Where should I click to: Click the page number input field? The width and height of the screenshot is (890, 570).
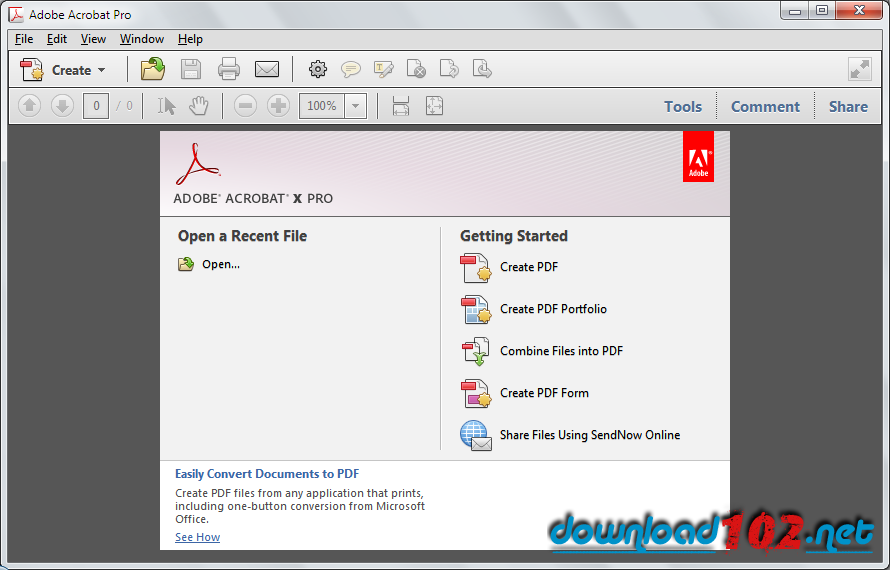[x=96, y=106]
